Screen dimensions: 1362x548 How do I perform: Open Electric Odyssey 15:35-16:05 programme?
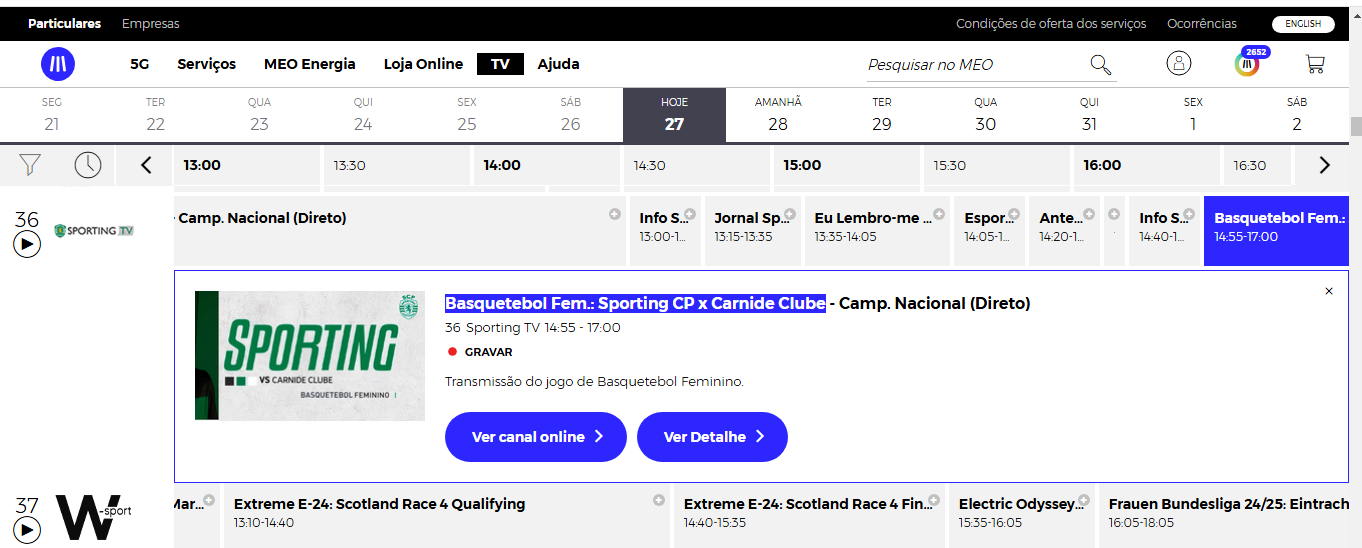(1022, 518)
